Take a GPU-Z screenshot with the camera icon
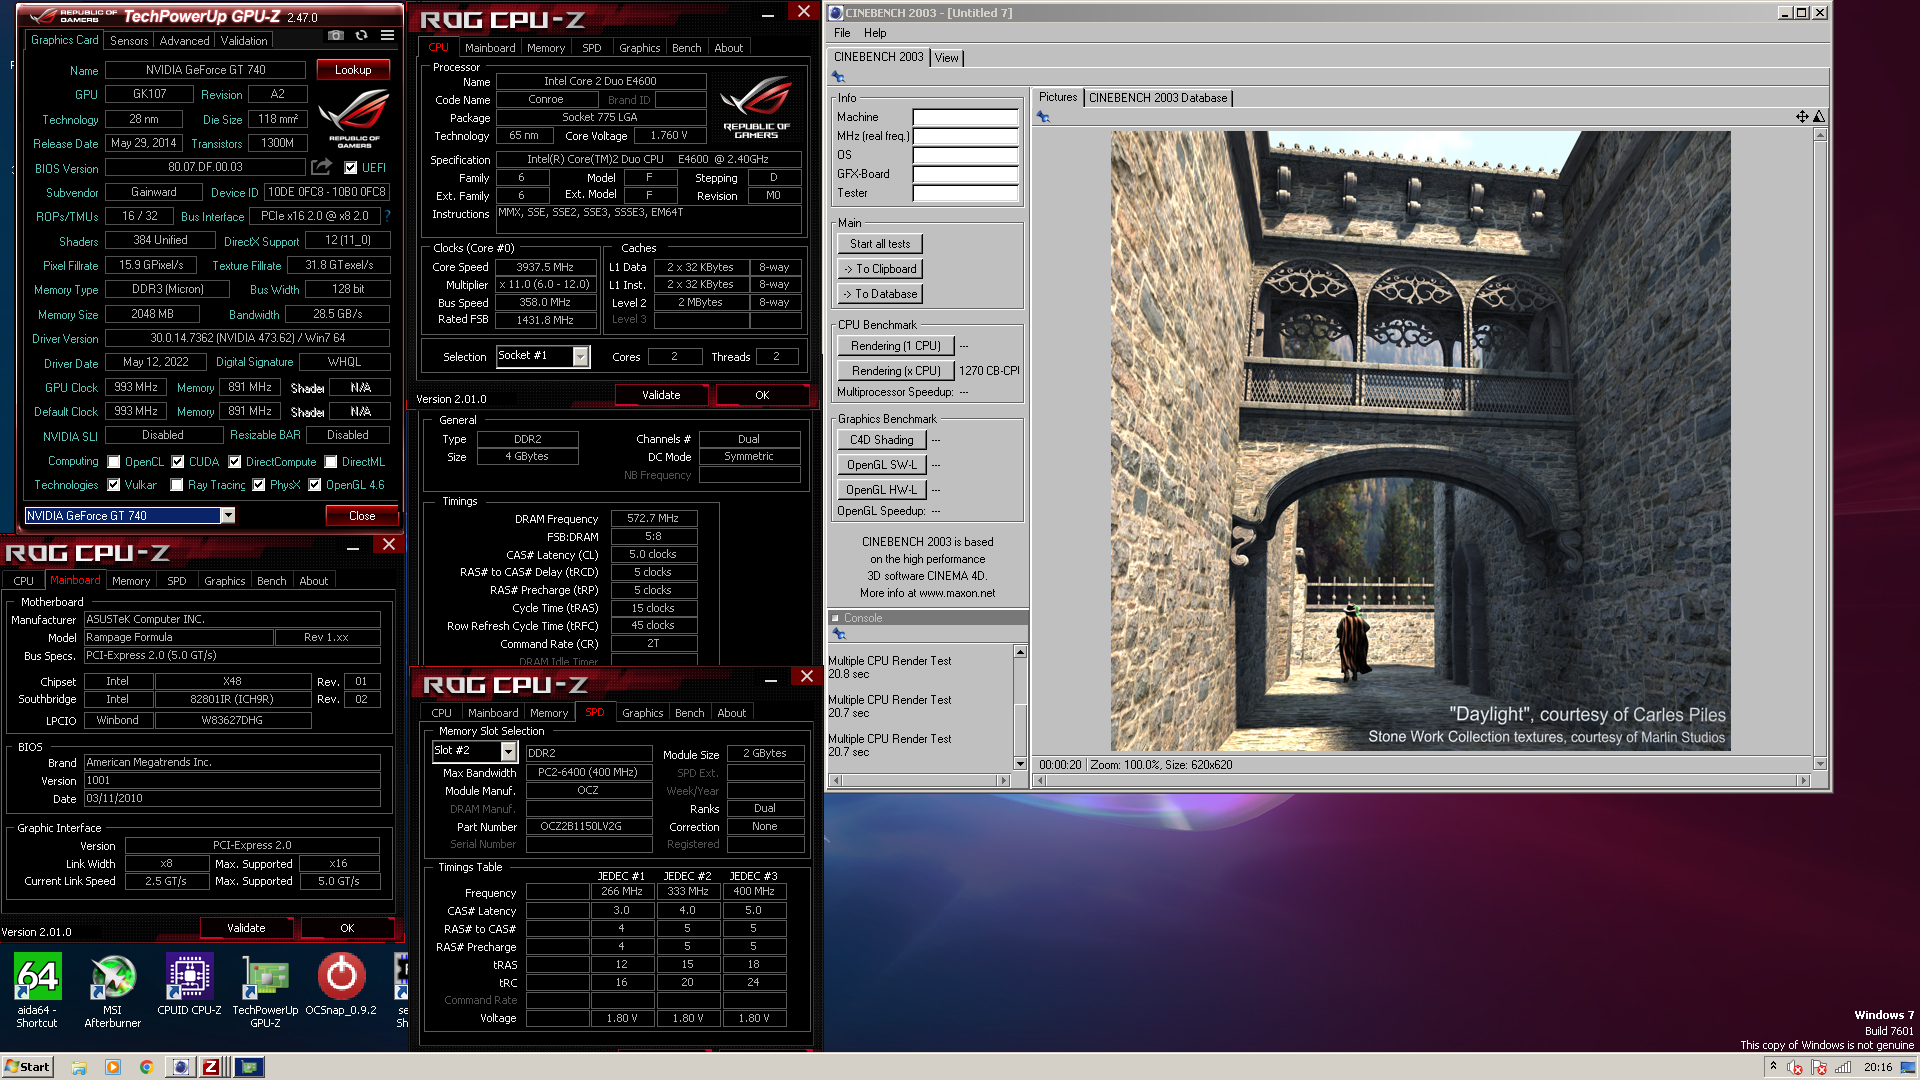The width and height of the screenshot is (1920, 1080). pyautogui.click(x=336, y=35)
